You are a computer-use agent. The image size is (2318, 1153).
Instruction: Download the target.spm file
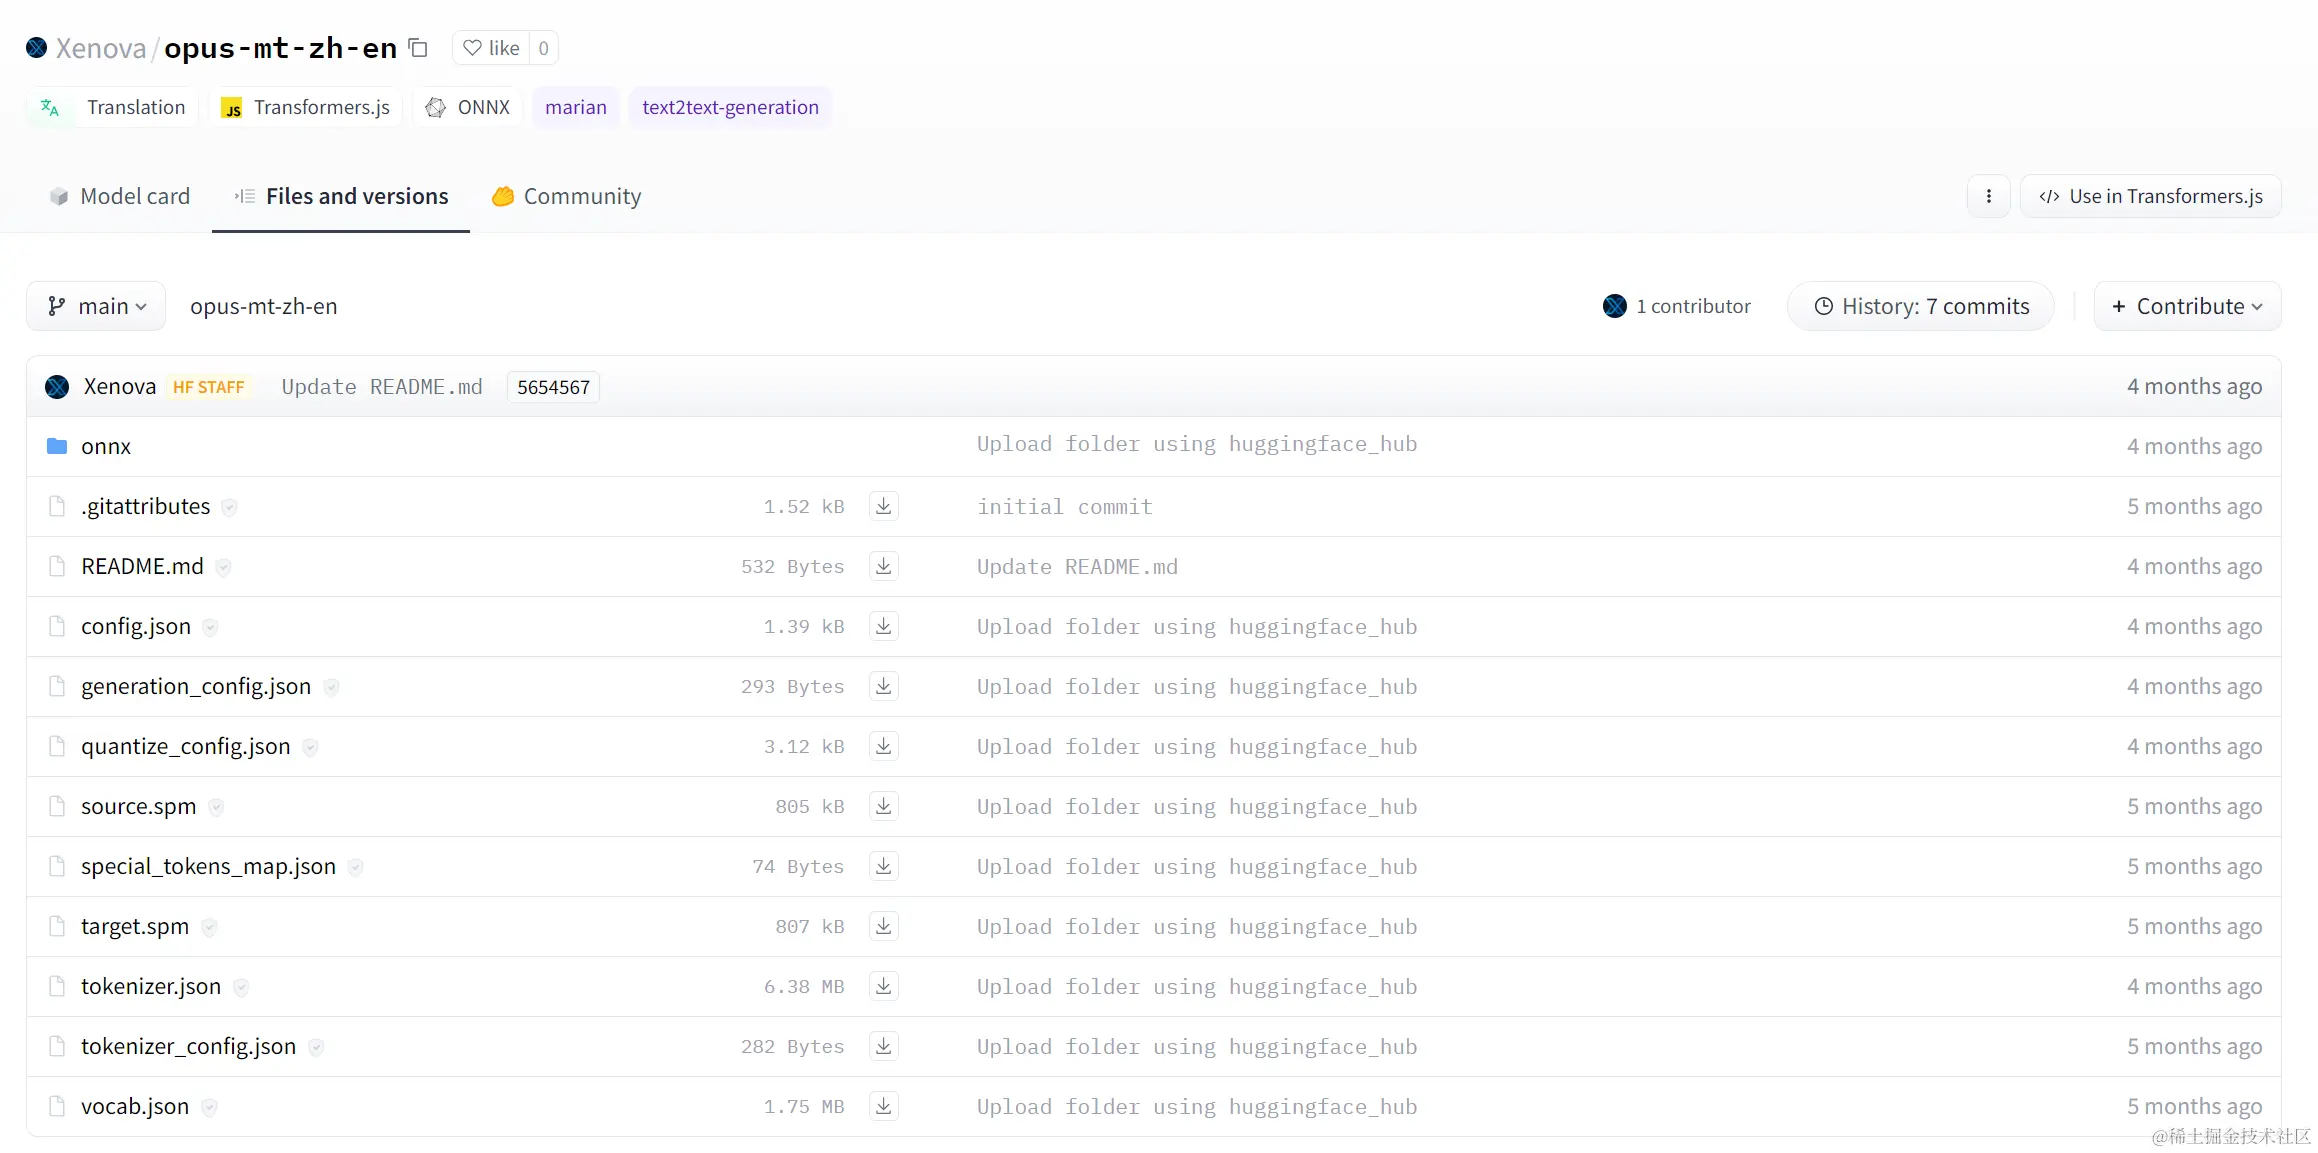(x=883, y=926)
